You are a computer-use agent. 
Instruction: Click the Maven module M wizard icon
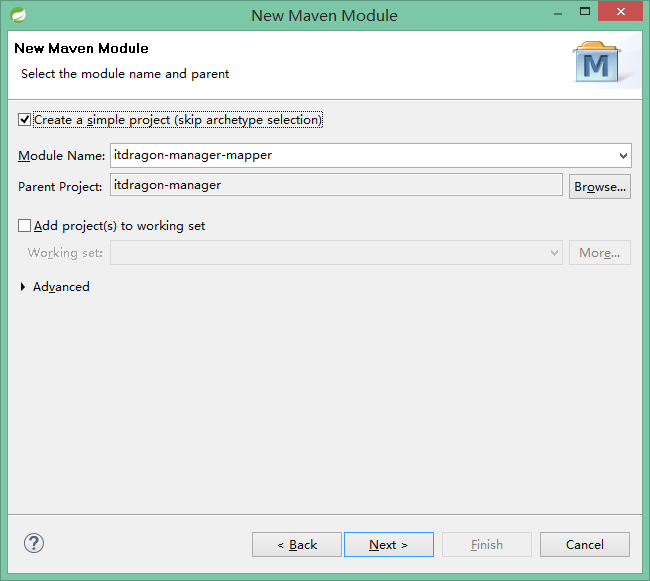point(597,62)
